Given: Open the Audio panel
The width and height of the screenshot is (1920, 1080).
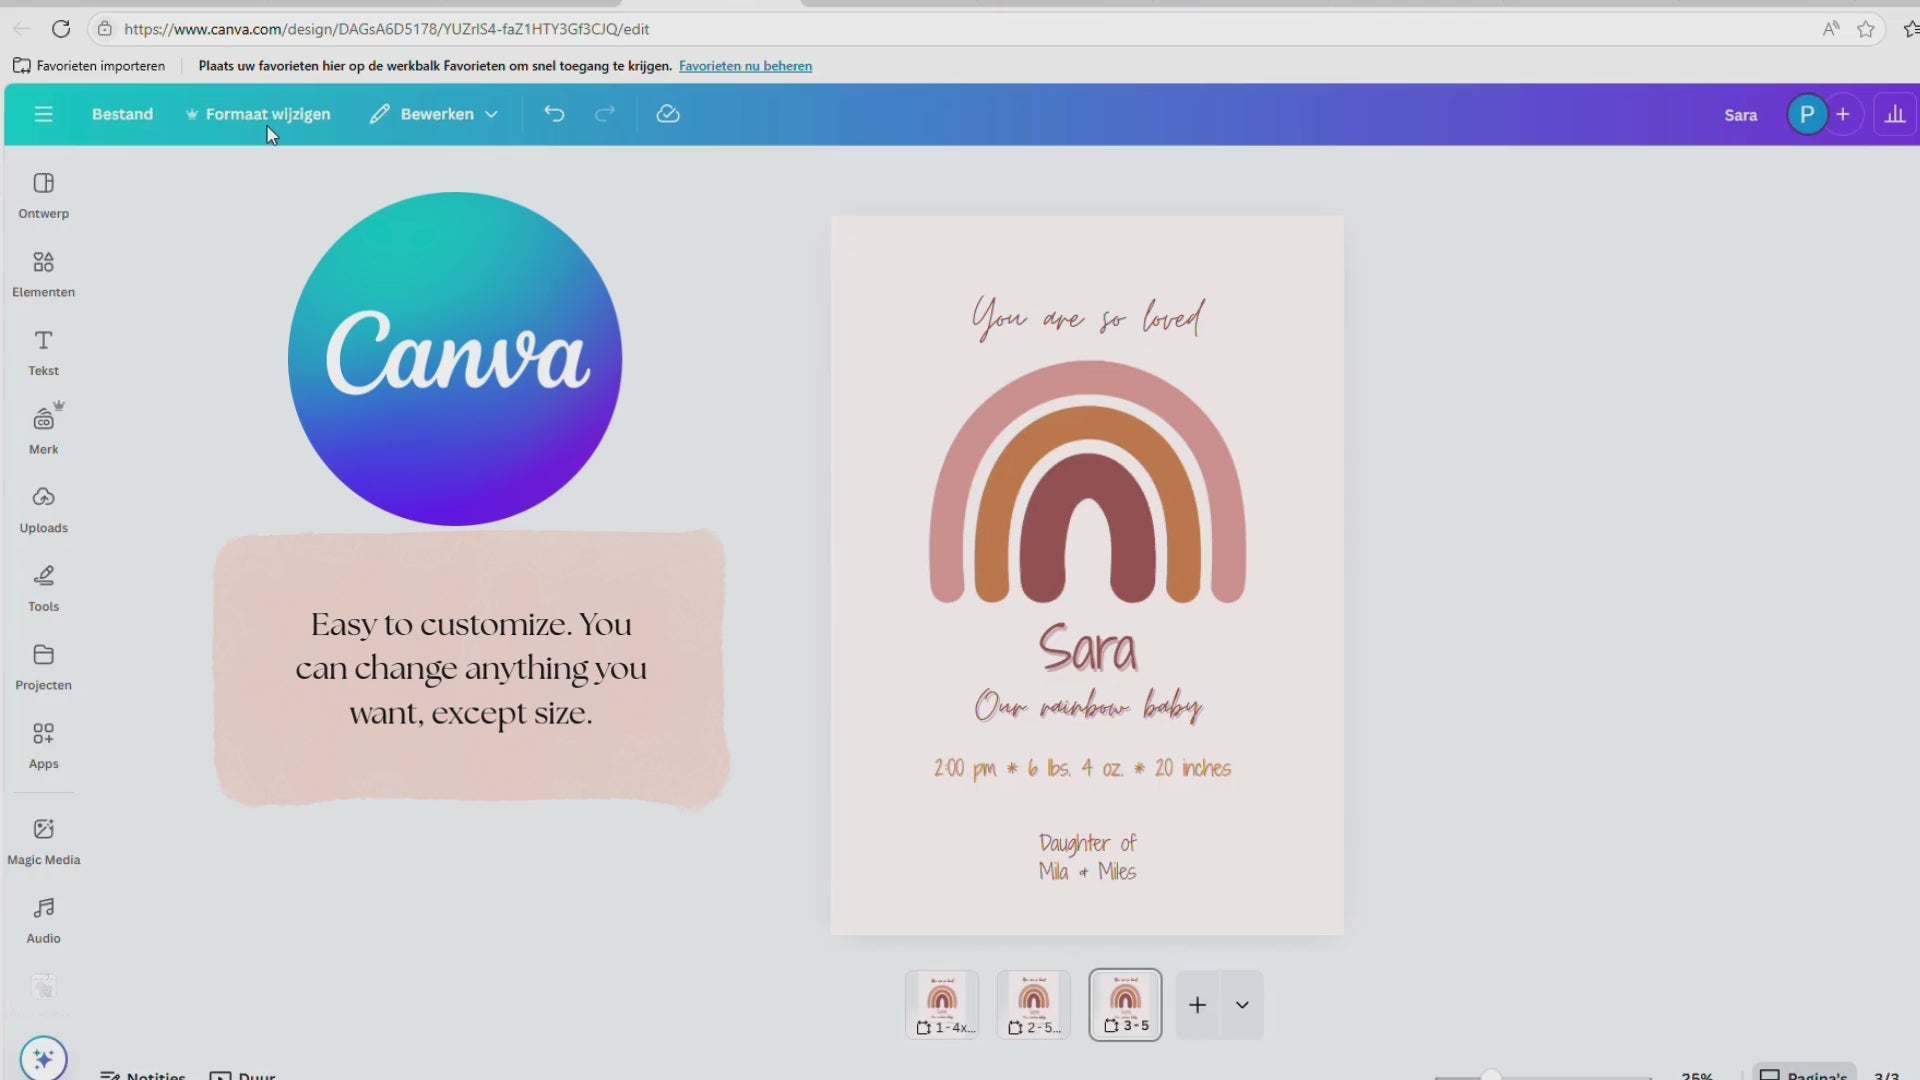Looking at the screenshot, I should click(43, 921).
